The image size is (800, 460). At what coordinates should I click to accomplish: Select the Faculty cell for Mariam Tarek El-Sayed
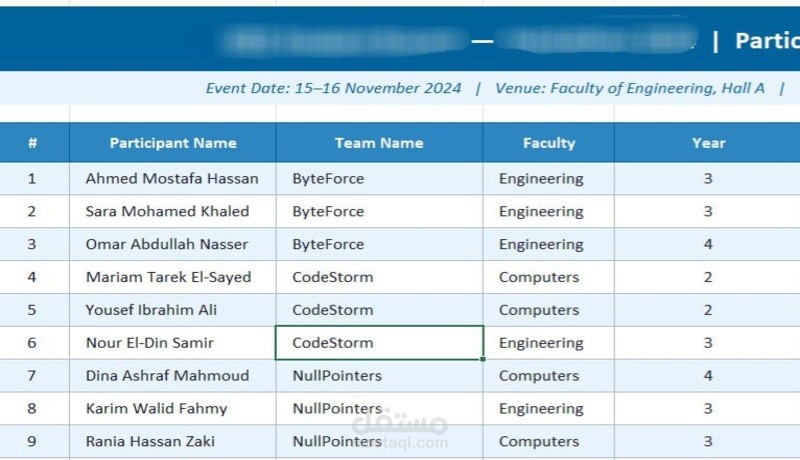coord(539,277)
